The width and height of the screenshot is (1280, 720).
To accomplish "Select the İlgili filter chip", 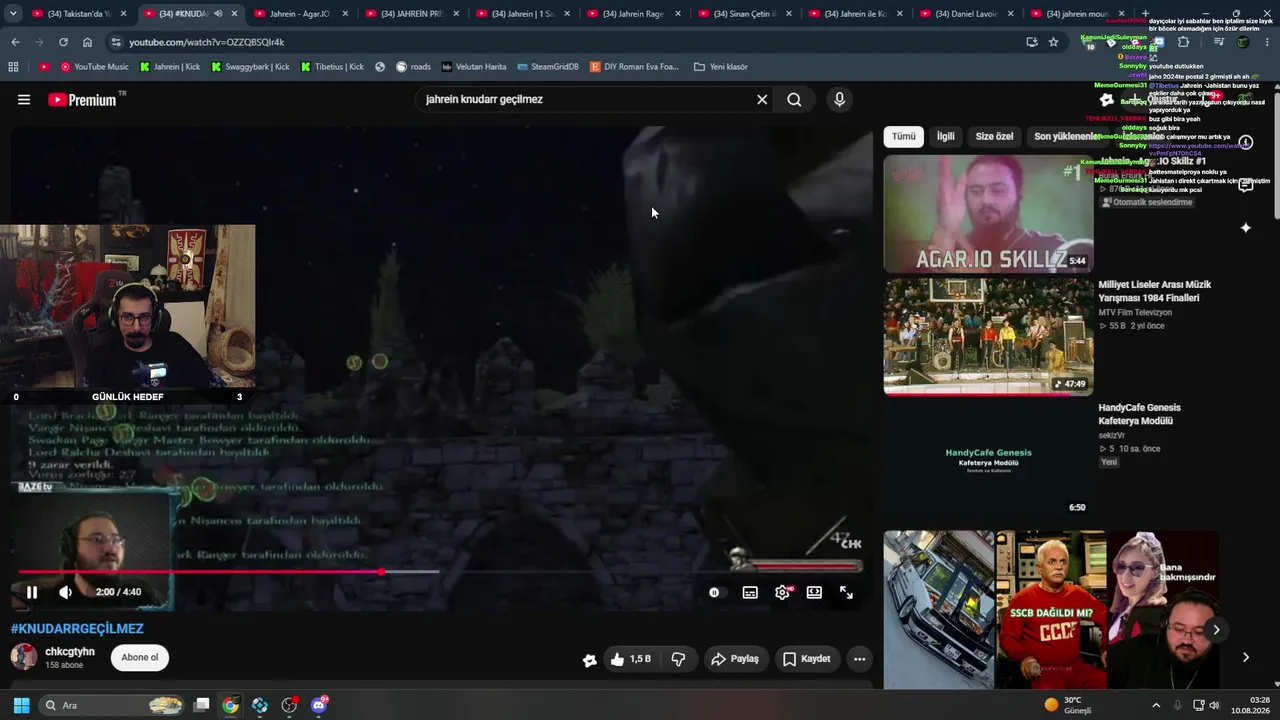I will (x=945, y=136).
